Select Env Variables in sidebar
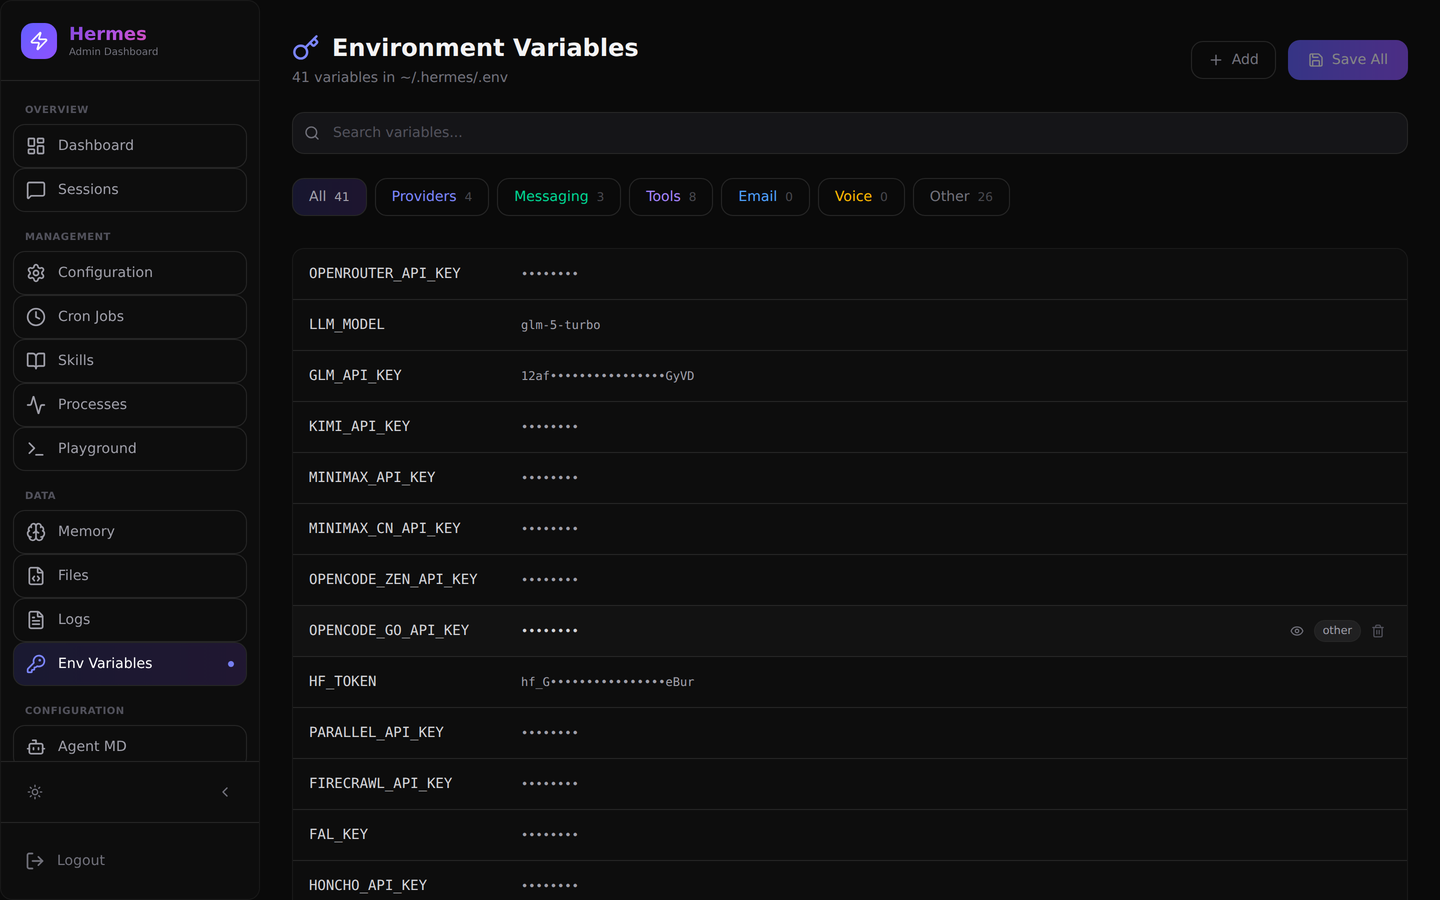 pos(130,664)
